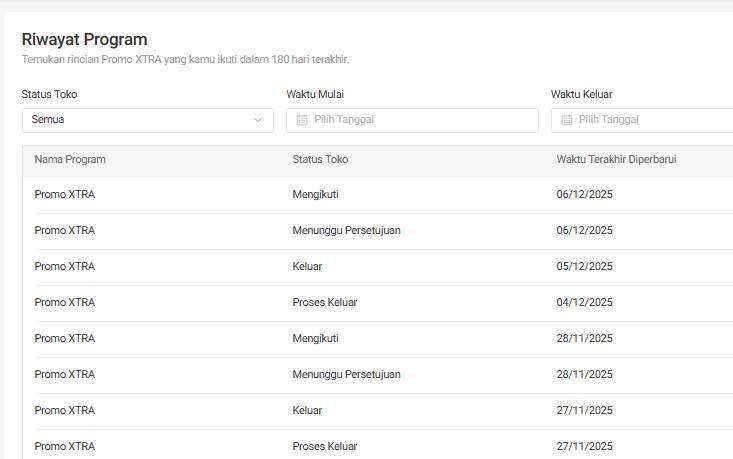Select Menunggu Persetujuan status dated 06/12/2025
Image resolution: width=733 pixels, height=459 pixels.
(x=346, y=230)
